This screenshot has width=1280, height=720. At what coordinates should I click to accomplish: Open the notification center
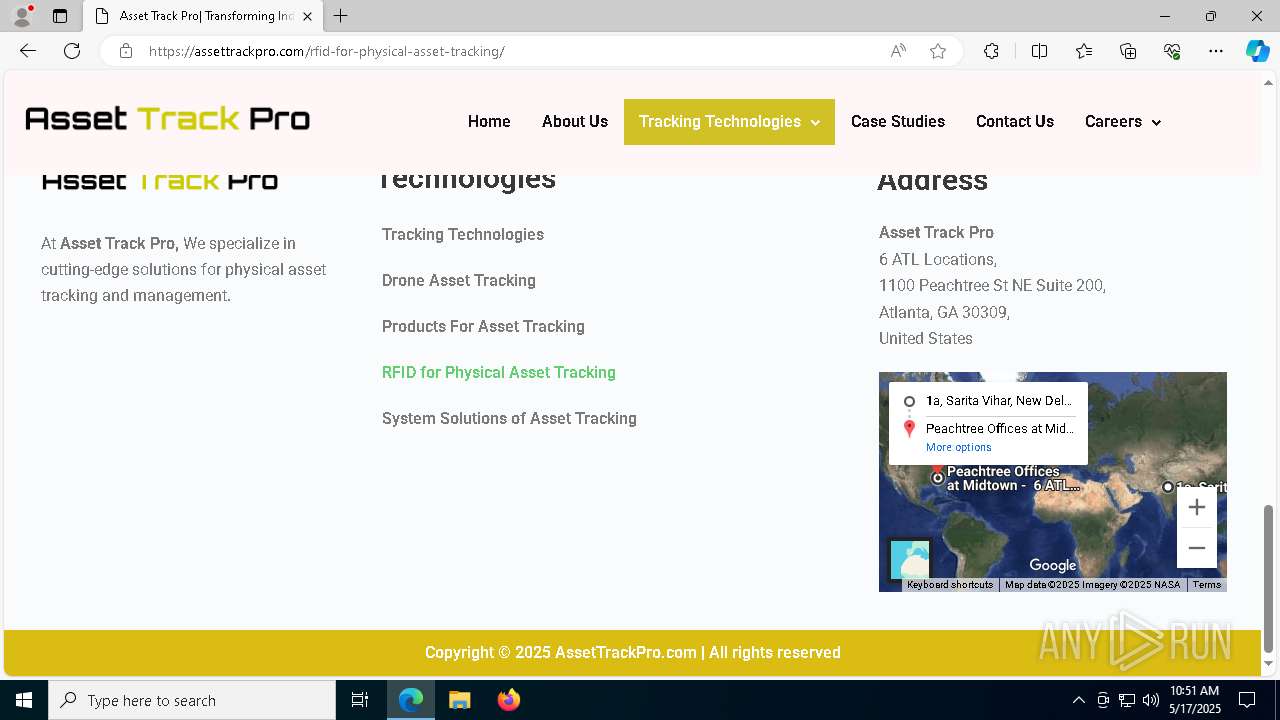[1247, 700]
